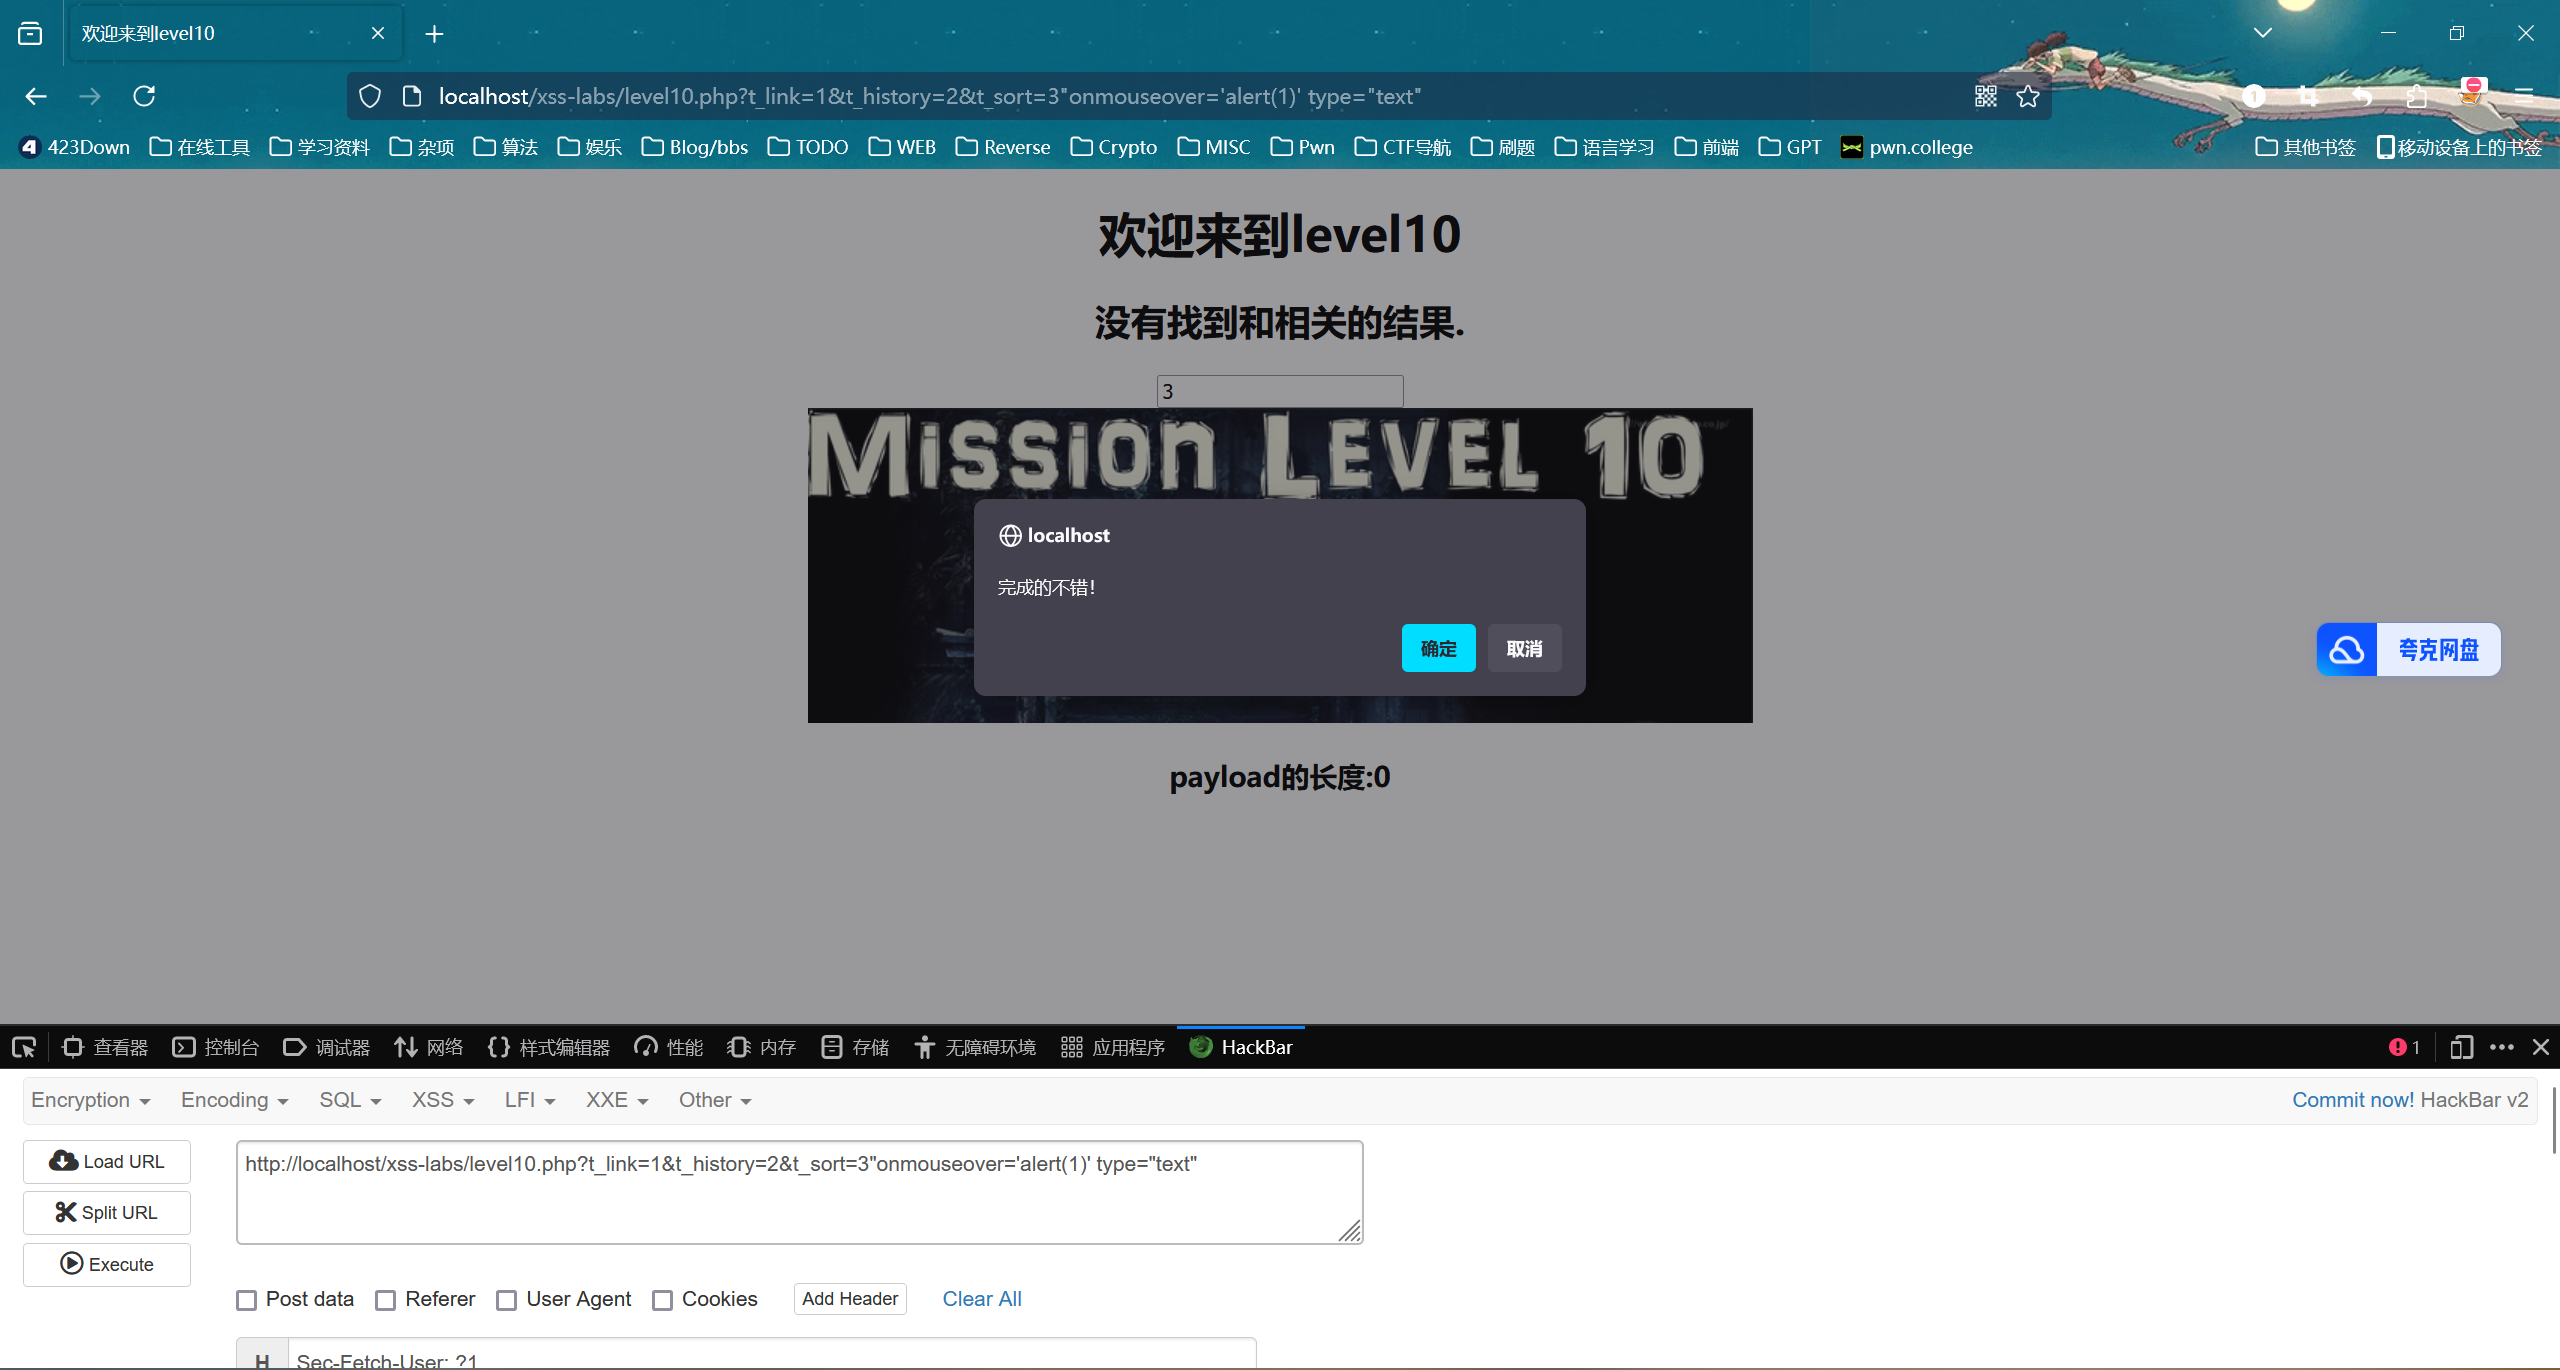Open the XSS dropdown in HackBar
This screenshot has width=2560, height=1370.
click(442, 1100)
